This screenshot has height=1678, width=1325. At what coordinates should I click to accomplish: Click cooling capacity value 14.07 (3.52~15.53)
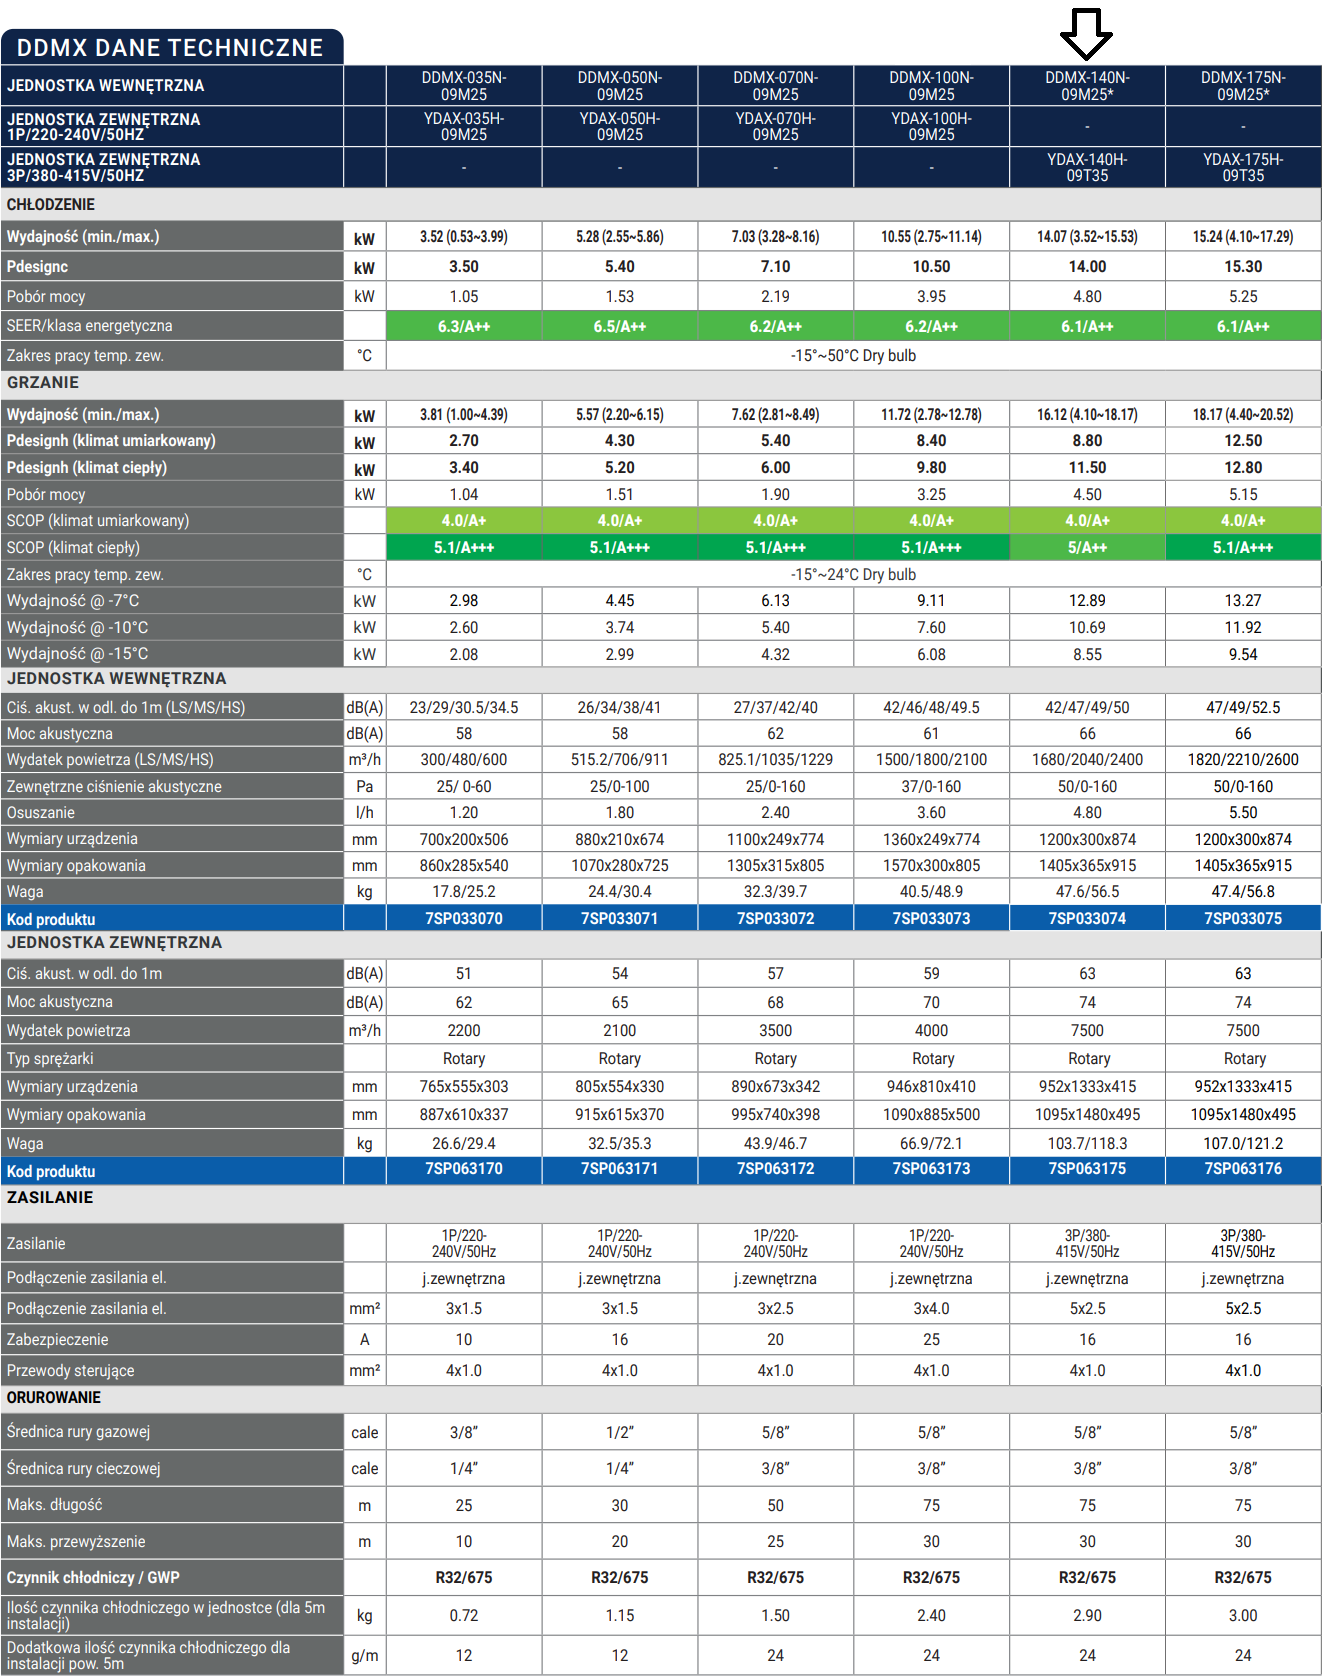point(1088,237)
